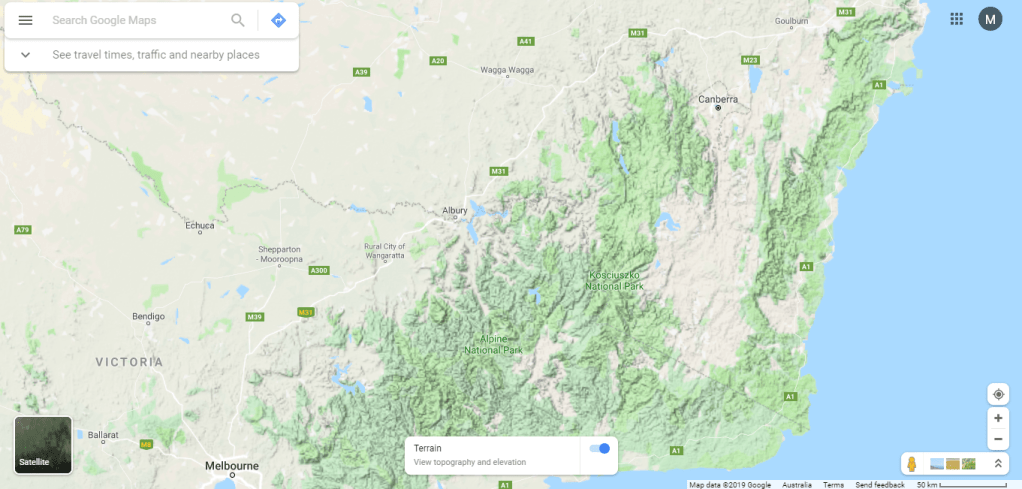Click the Melbourne city label
The height and width of the screenshot is (489, 1022).
231,466
